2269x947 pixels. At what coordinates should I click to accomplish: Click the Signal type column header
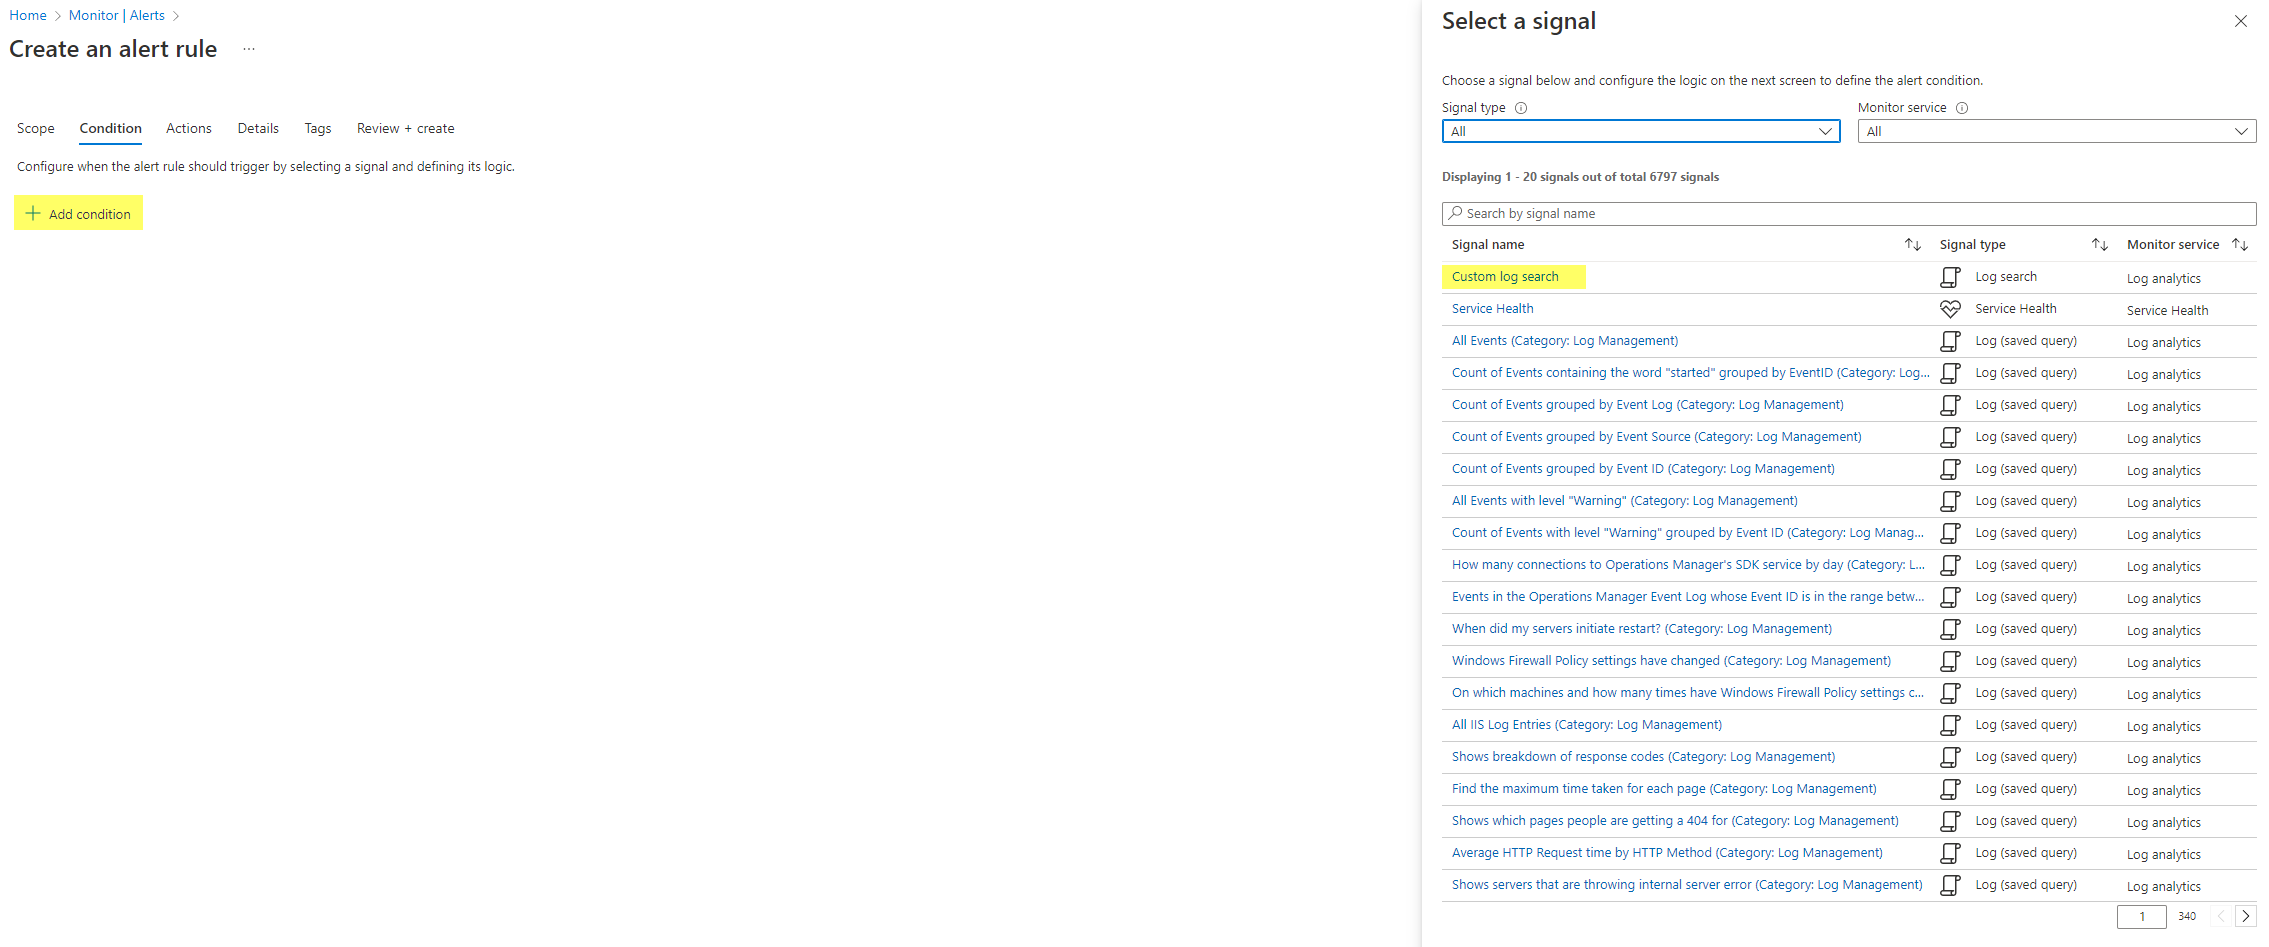[x=1972, y=244]
